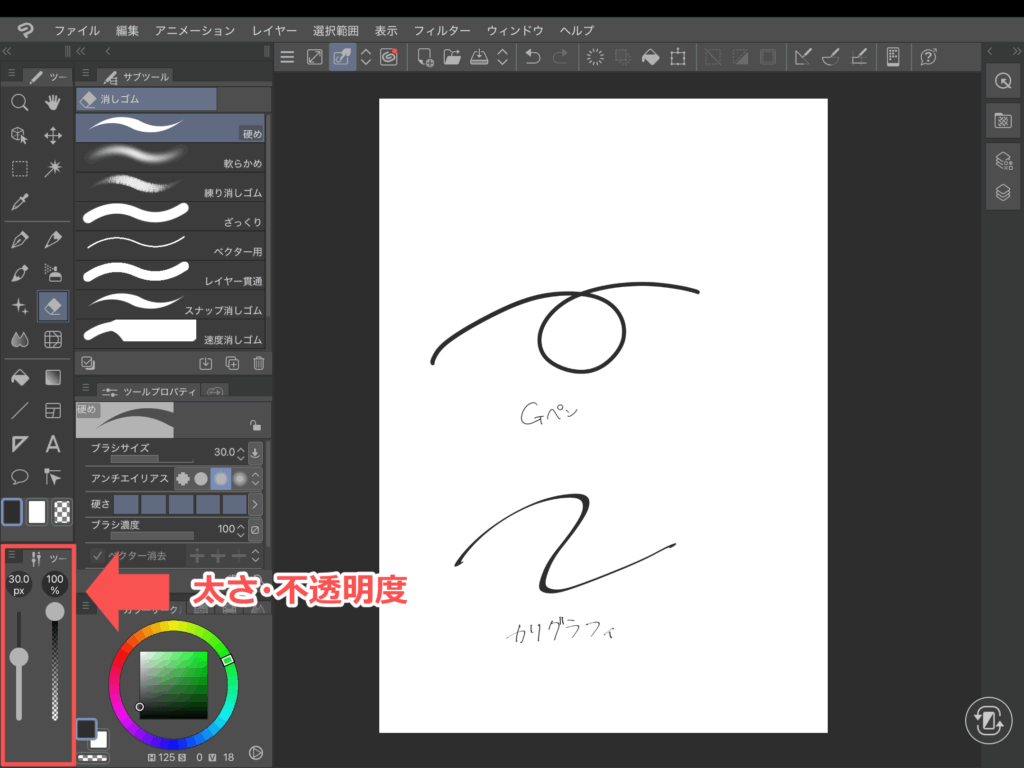Screen dimensions: 1024x768
Task: Open the フィルター menu
Action: click(x=442, y=30)
